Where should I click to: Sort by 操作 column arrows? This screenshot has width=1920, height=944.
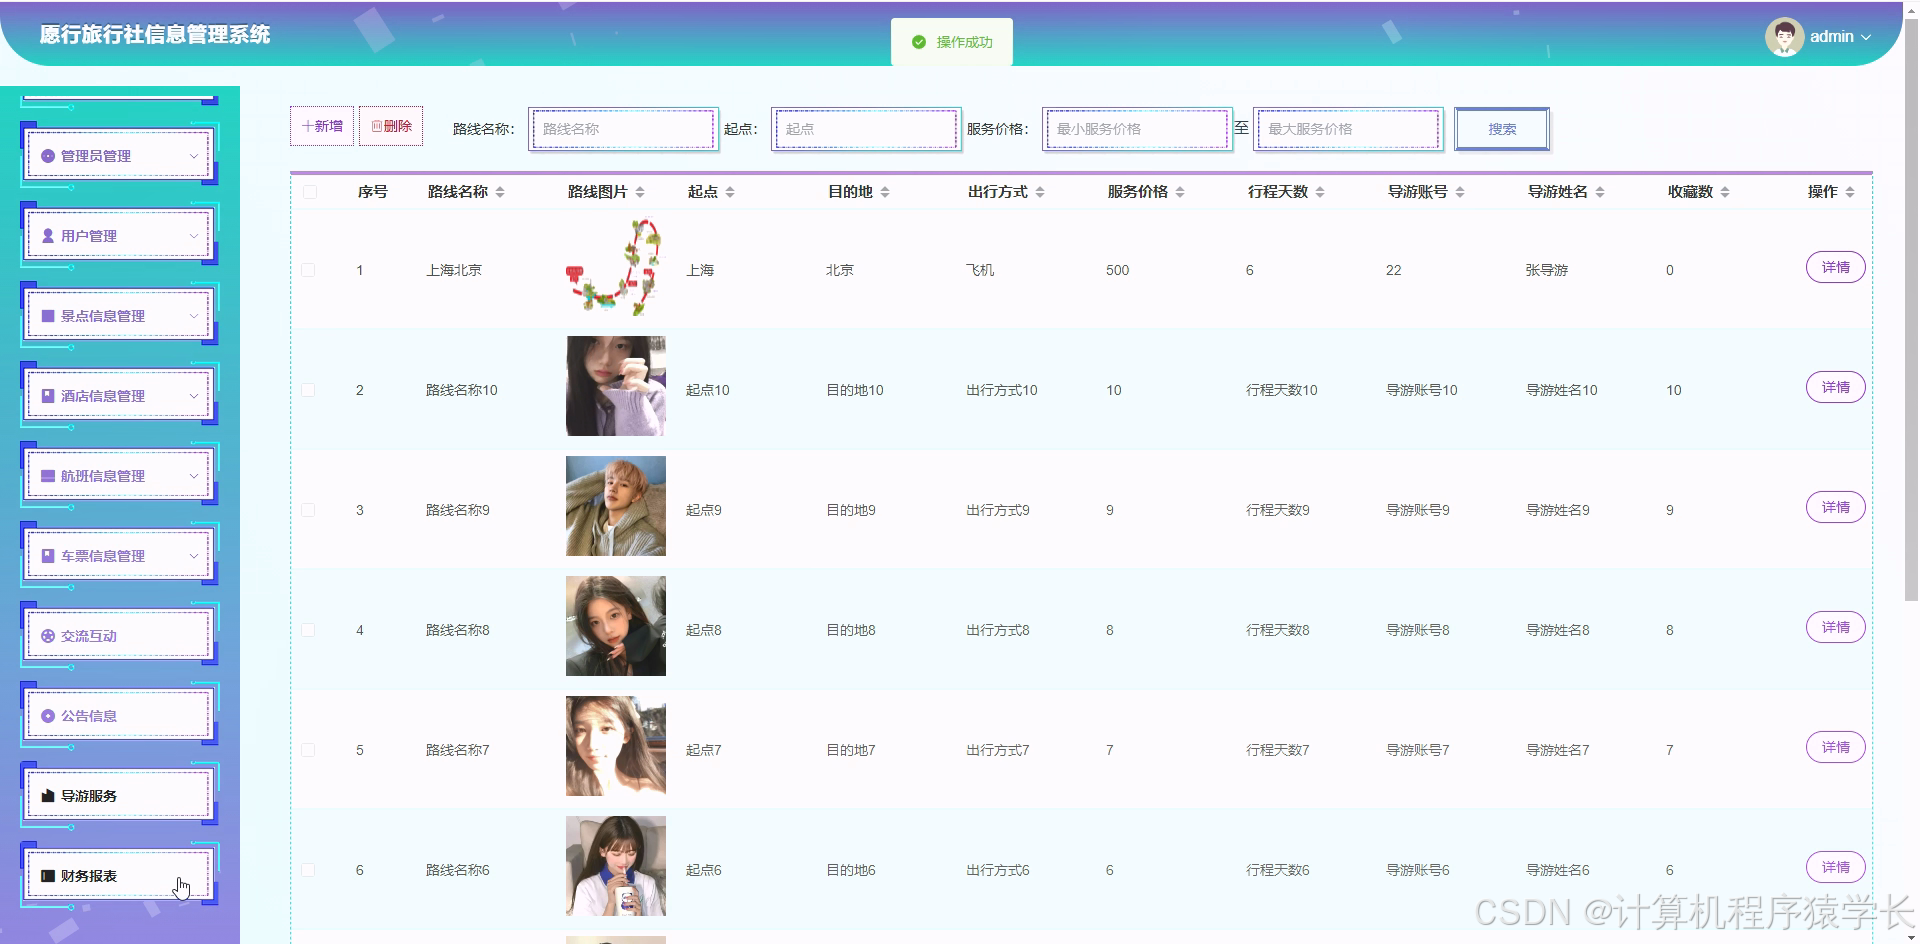[x=1850, y=192]
